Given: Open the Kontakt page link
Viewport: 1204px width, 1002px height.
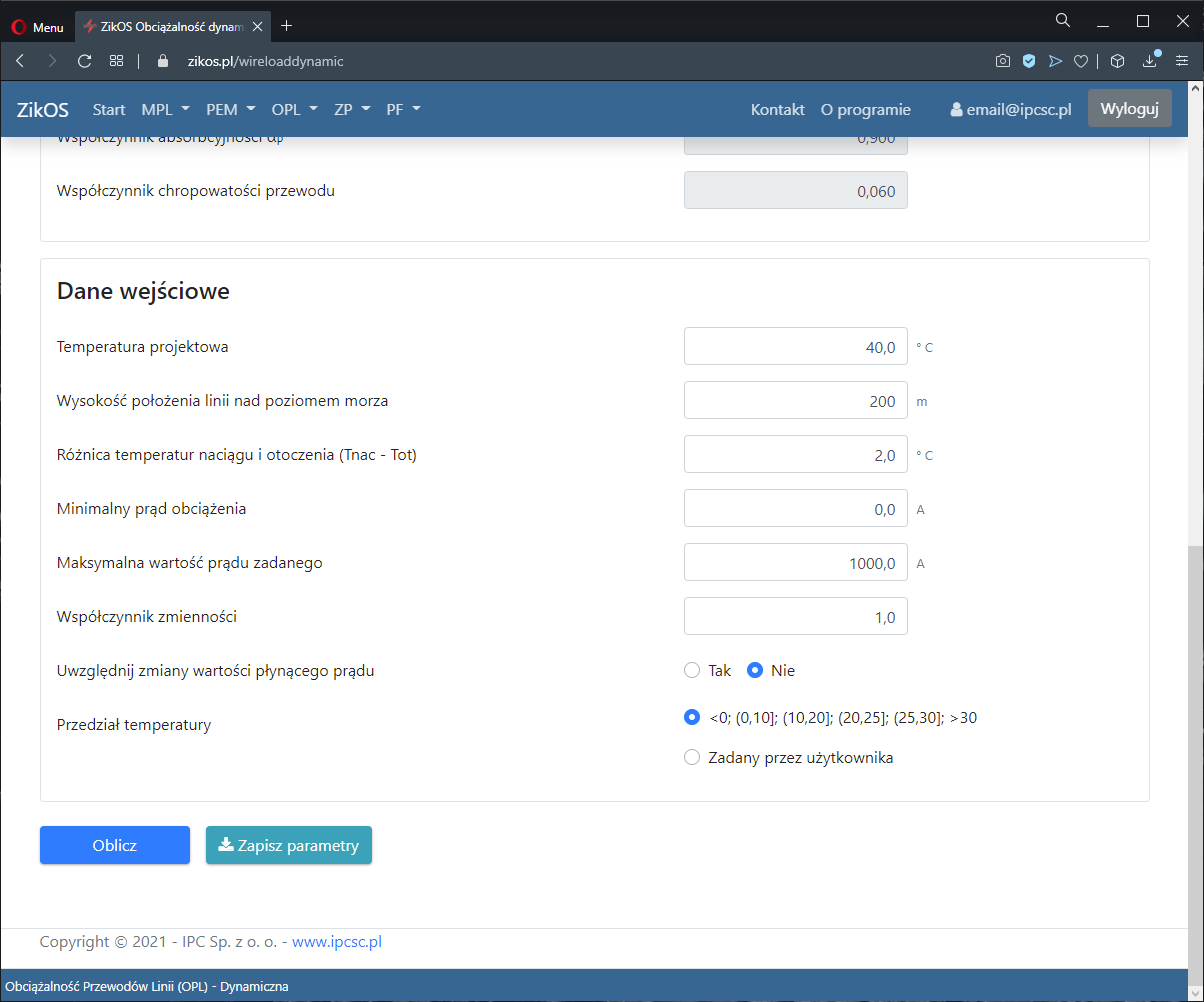Looking at the screenshot, I should coord(777,110).
